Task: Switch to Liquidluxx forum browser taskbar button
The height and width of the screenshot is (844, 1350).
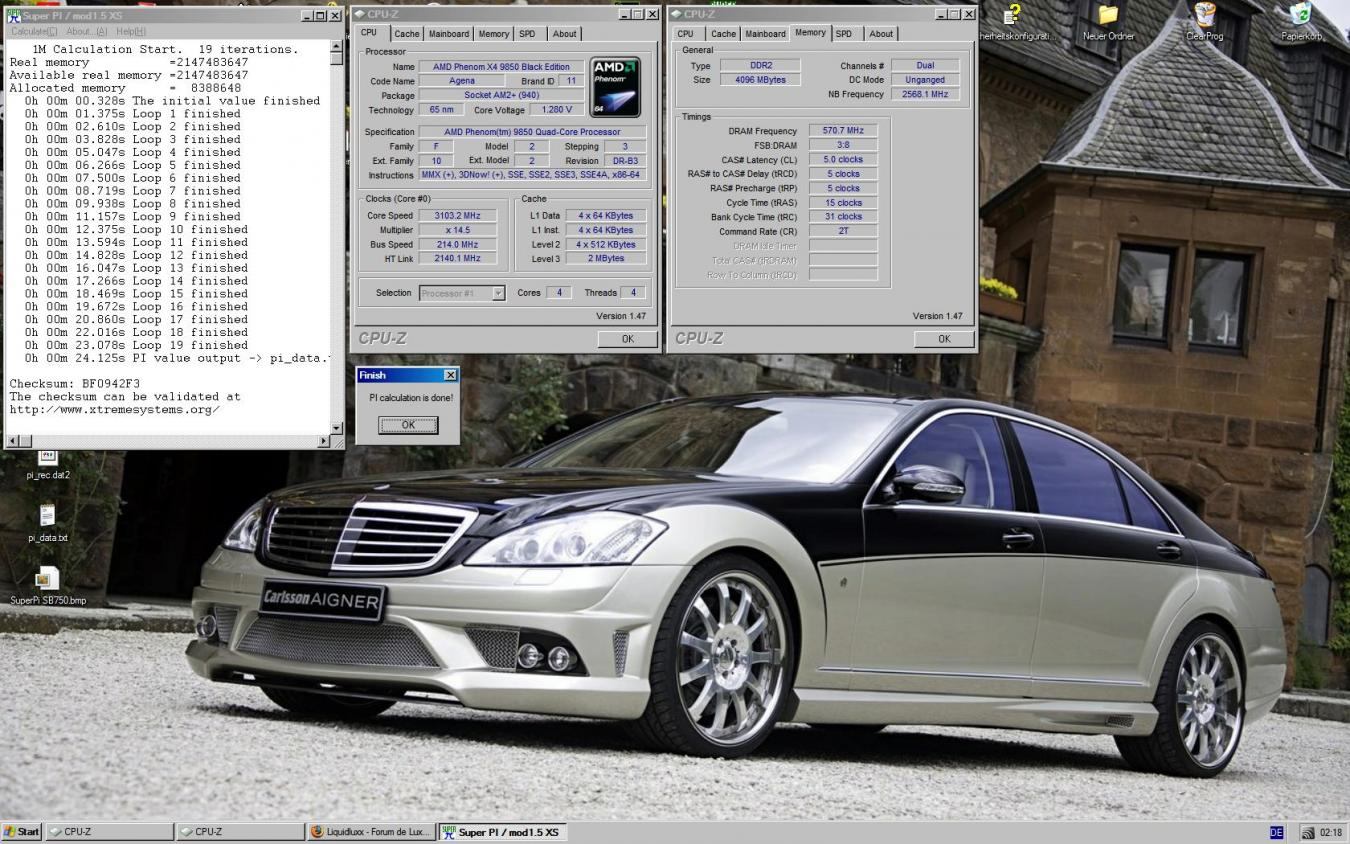Action: pyautogui.click(x=371, y=832)
